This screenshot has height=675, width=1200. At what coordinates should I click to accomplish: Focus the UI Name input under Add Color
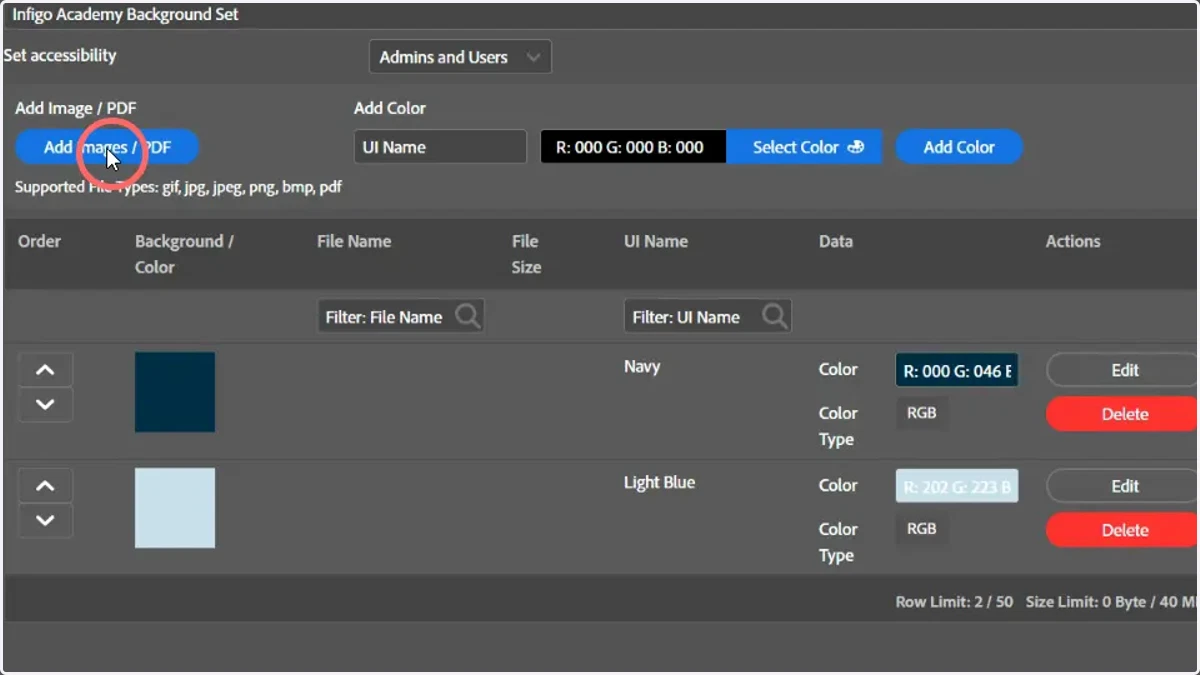(440, 147)
